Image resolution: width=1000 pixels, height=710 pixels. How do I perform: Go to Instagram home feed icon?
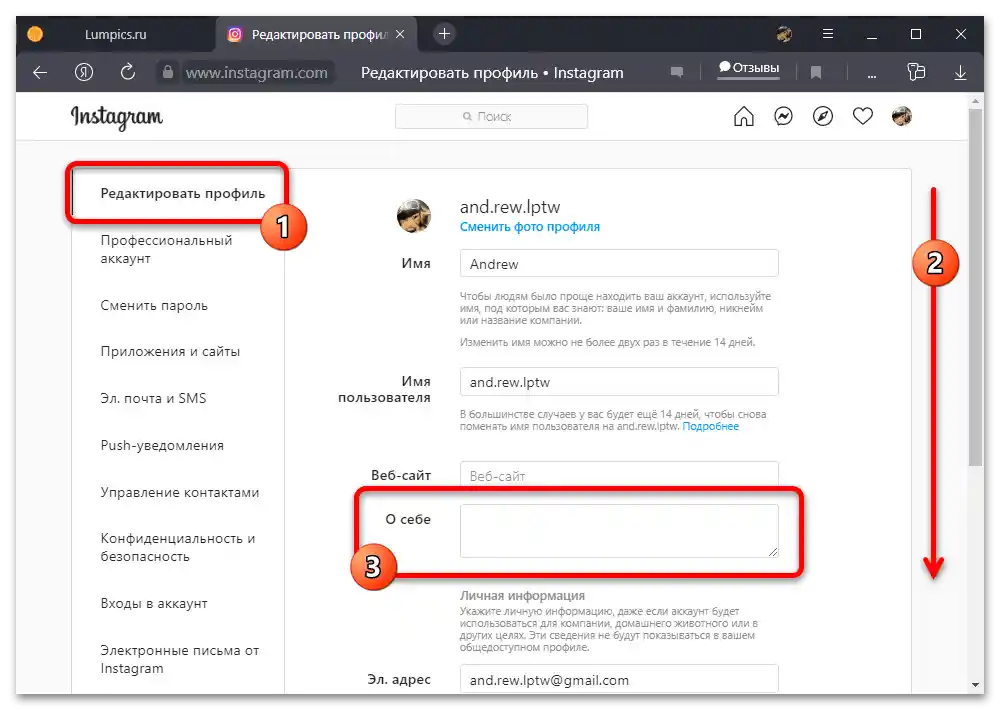tap(744, 116)
